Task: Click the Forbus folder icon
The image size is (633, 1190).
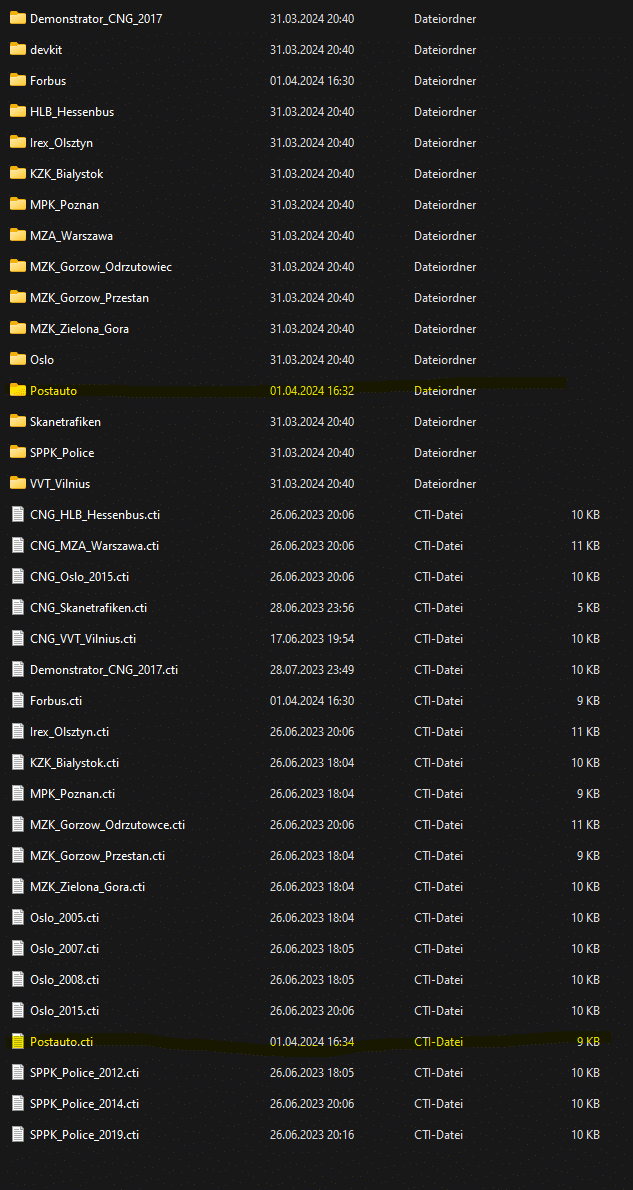Action: [x=17, y=80]
